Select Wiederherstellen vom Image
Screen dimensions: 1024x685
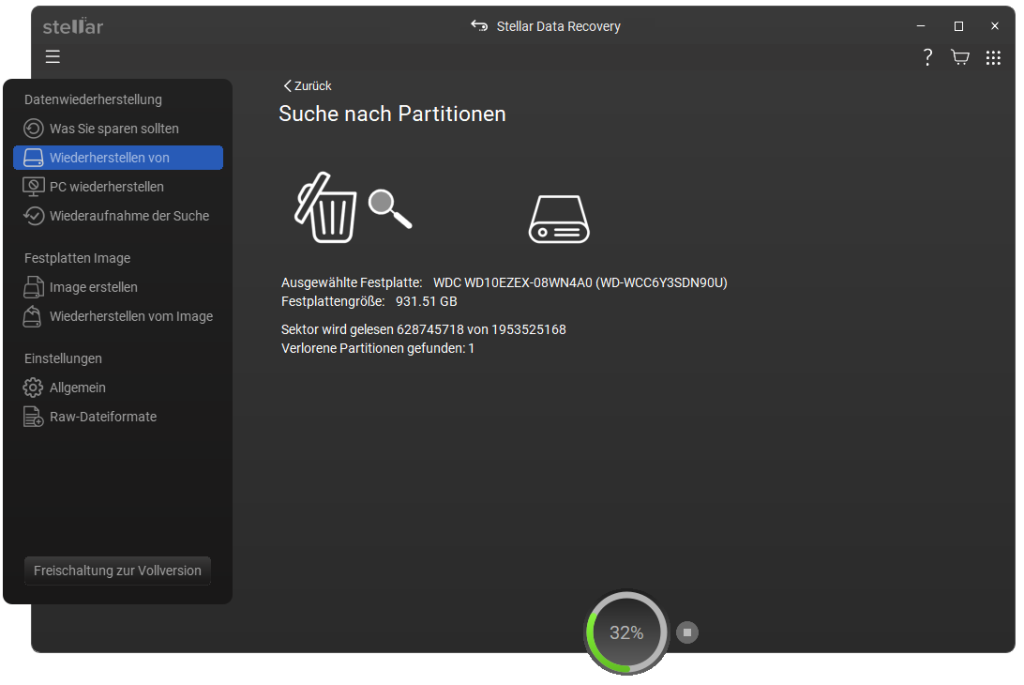[x=131, y=317]
